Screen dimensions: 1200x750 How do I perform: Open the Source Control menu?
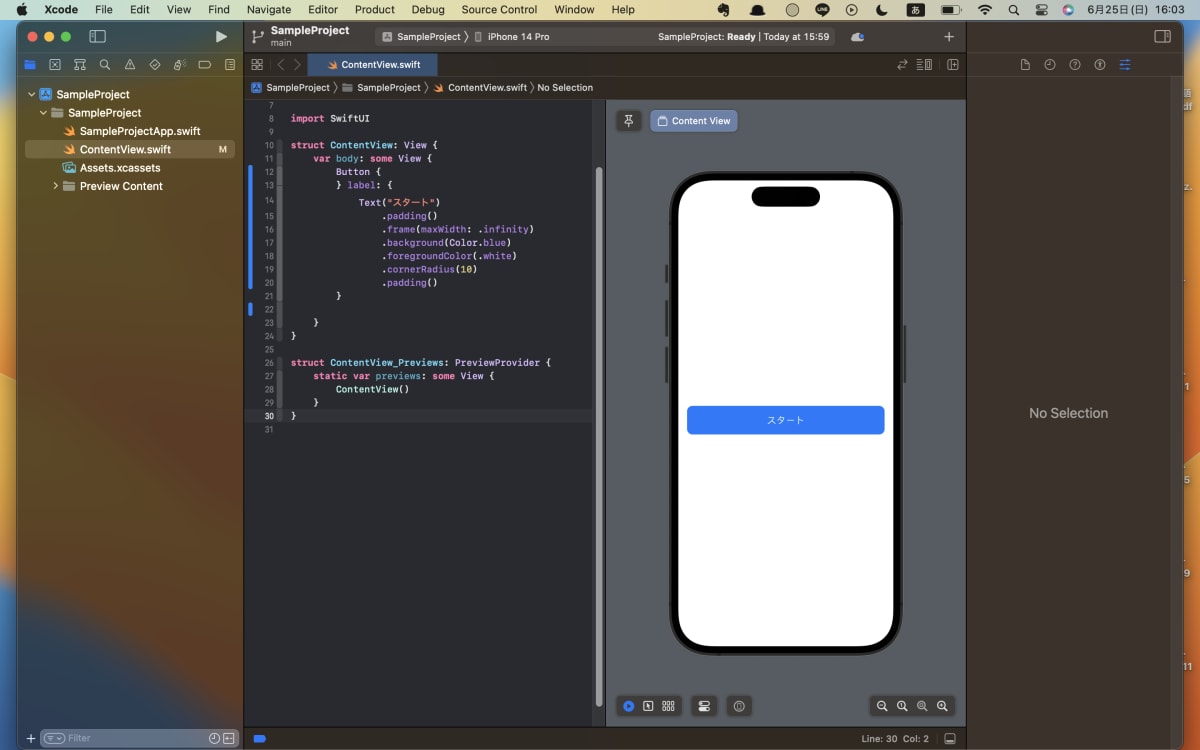[499, 9]
